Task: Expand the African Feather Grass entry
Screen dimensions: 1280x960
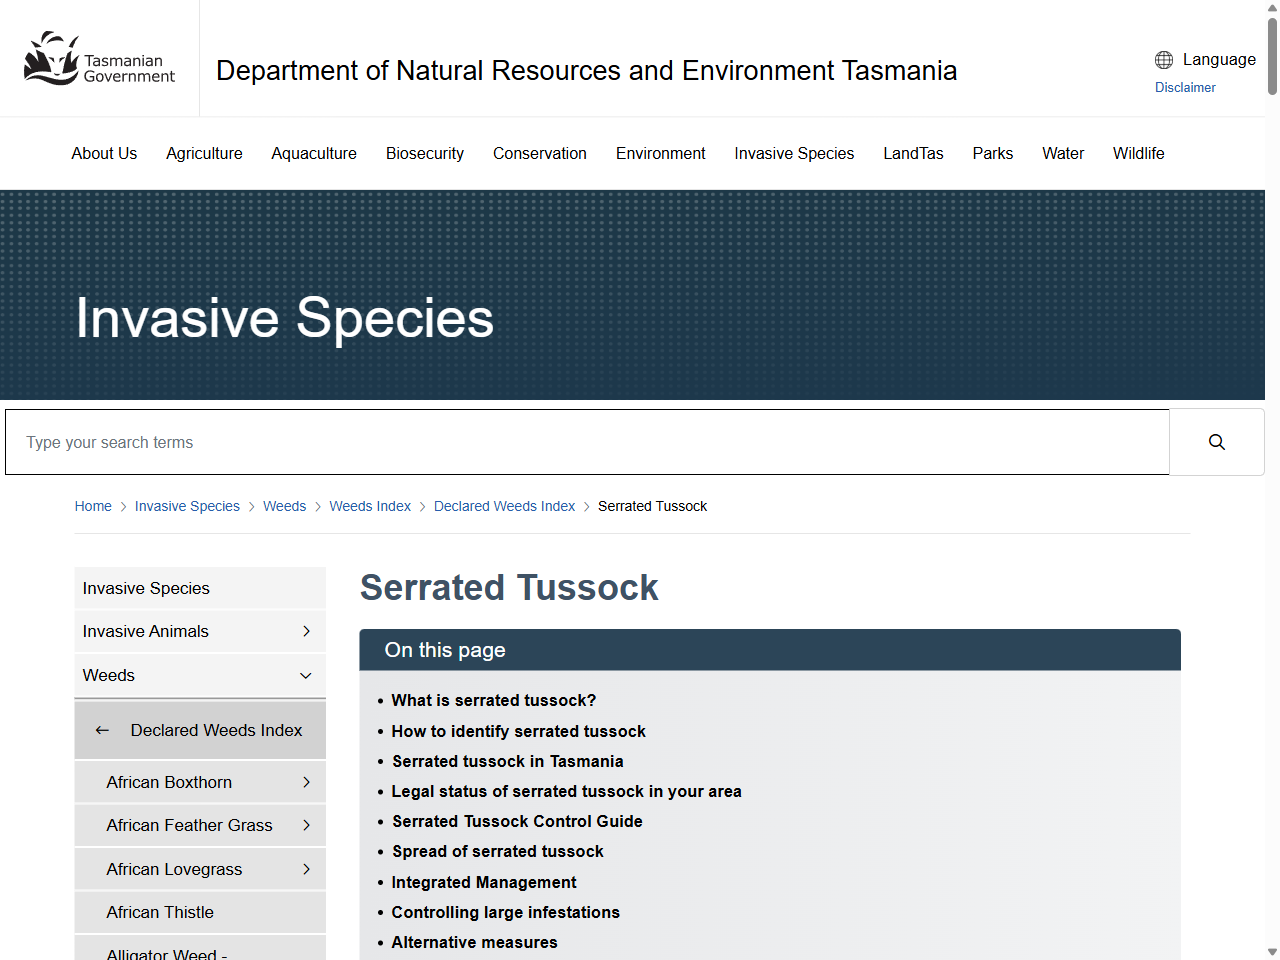Action: [x=306, y=825]
